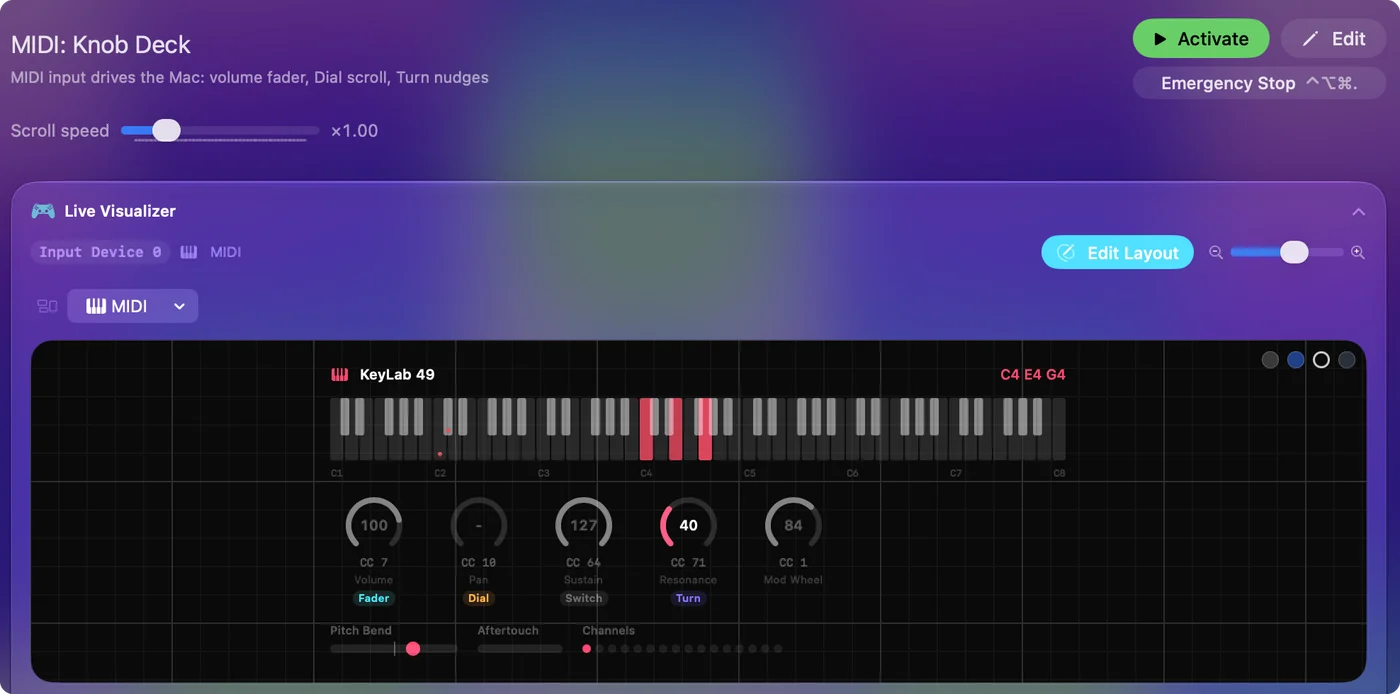Click the C2 octave label
This screenshot has height=694, width=1400.
440,473
